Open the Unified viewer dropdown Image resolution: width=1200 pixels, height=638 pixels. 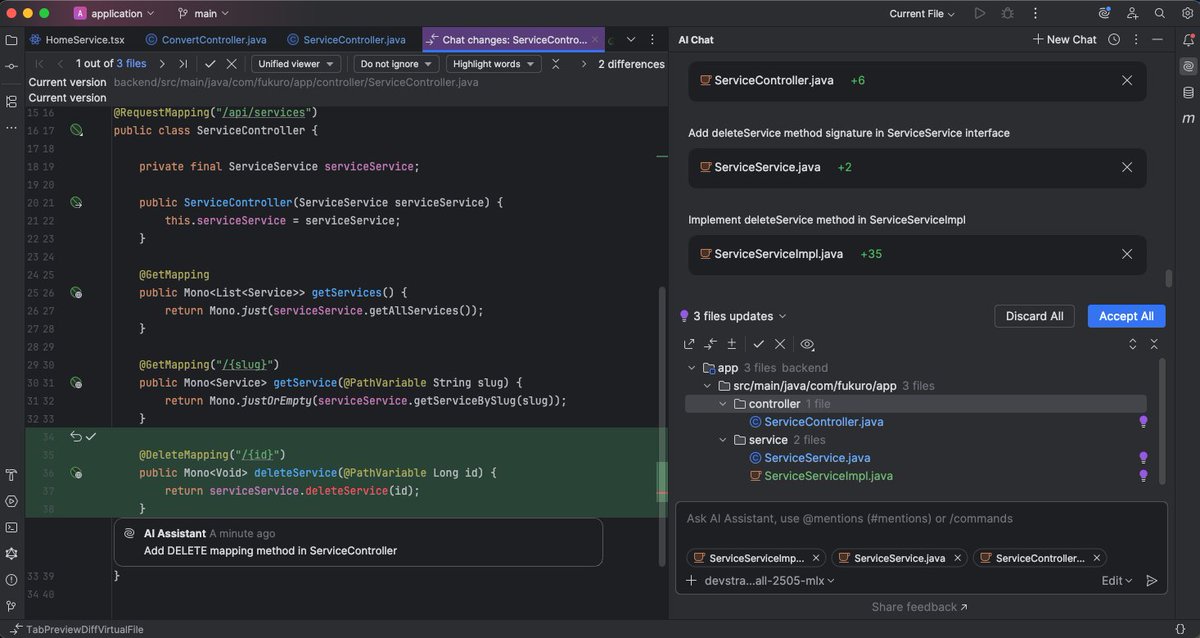[x=295, y=64]
